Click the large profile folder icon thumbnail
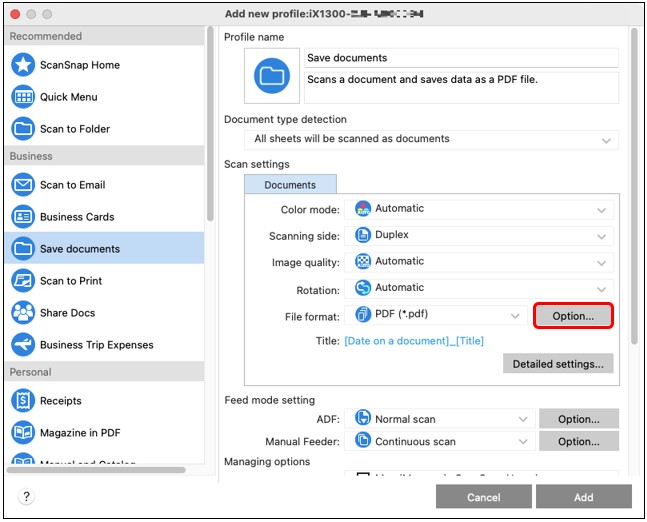647x522 pixels. click(x=272, y=76)
